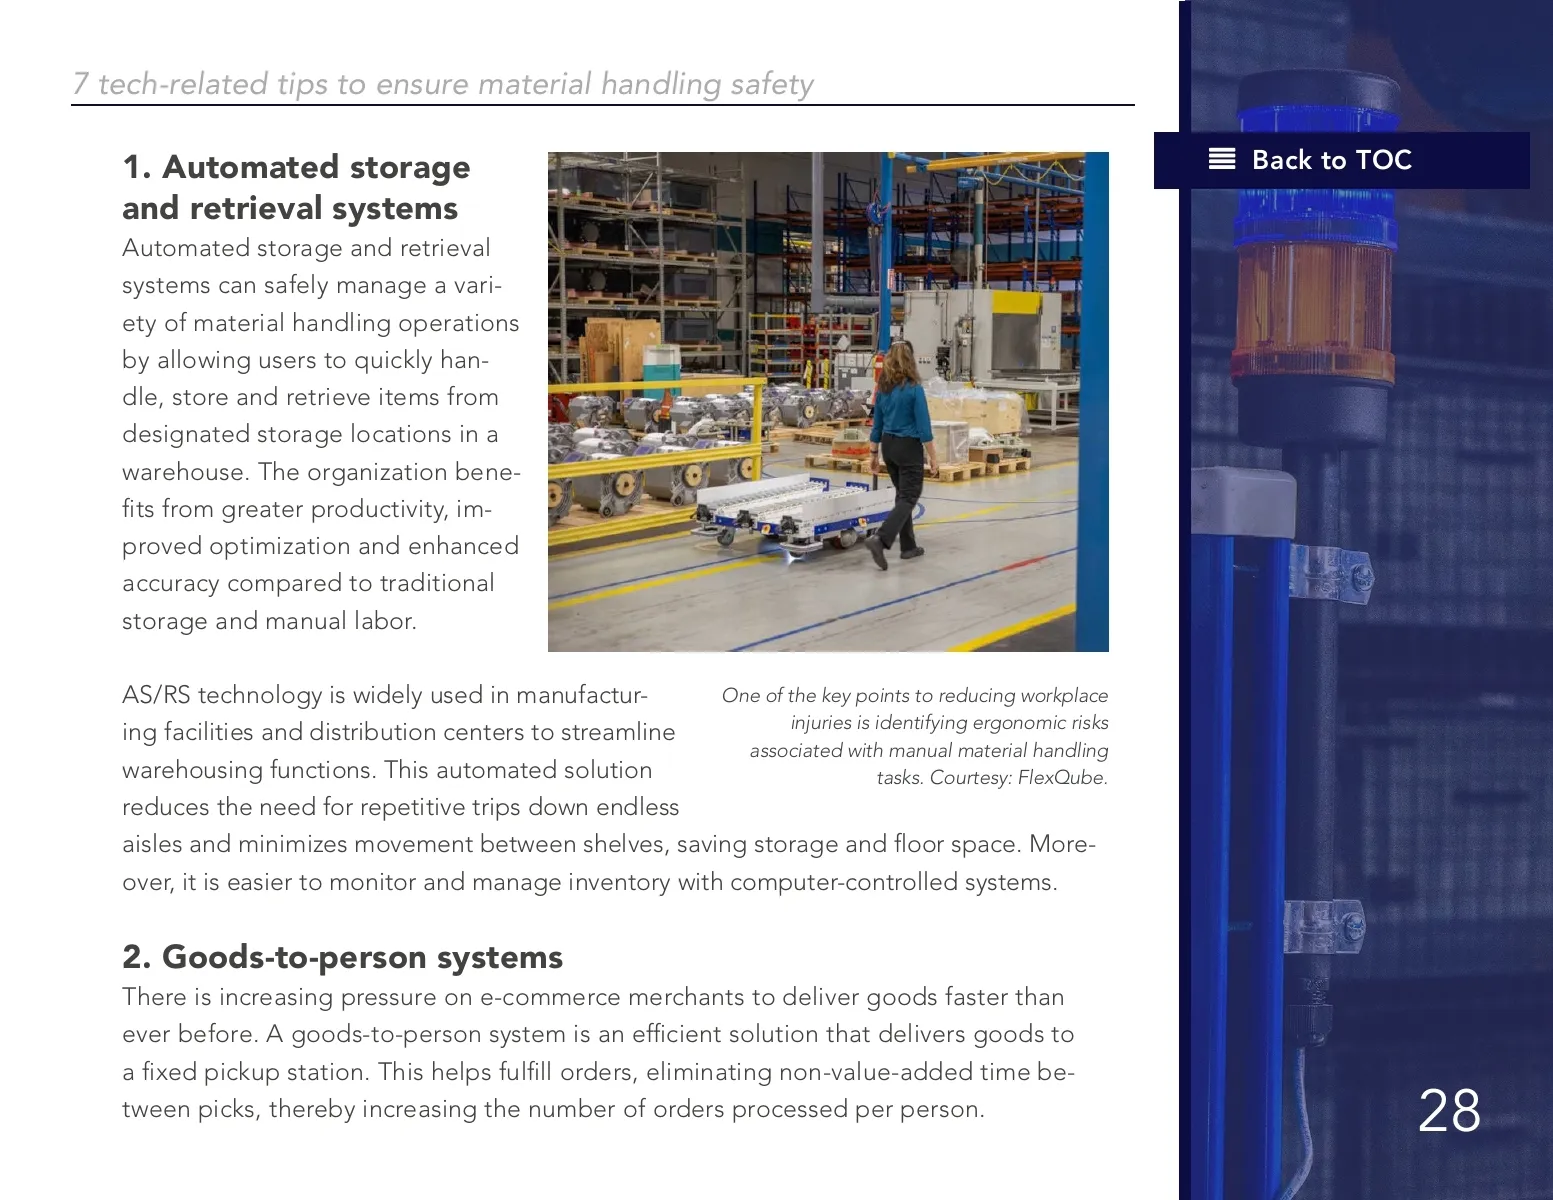
Task: Click the FlexQube photo caption
Action: (915, 736)
